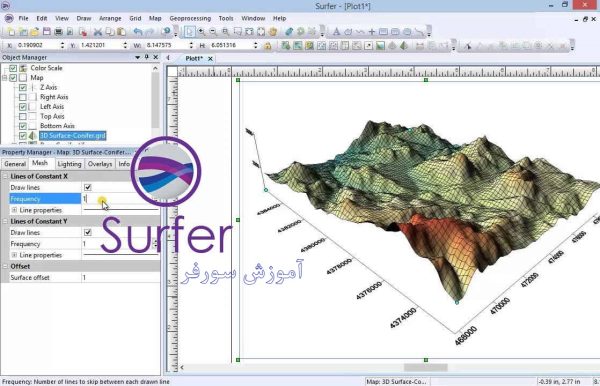Screen dimensions: 600x386
Task: Open the Grid menu
Action: coord(135,18)
